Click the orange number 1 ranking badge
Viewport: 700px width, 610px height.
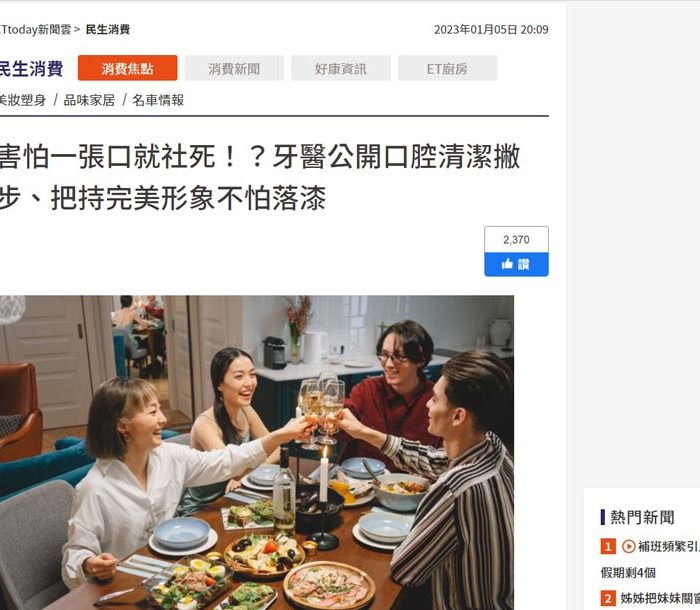pyautogui.click(x=608, y=546)
